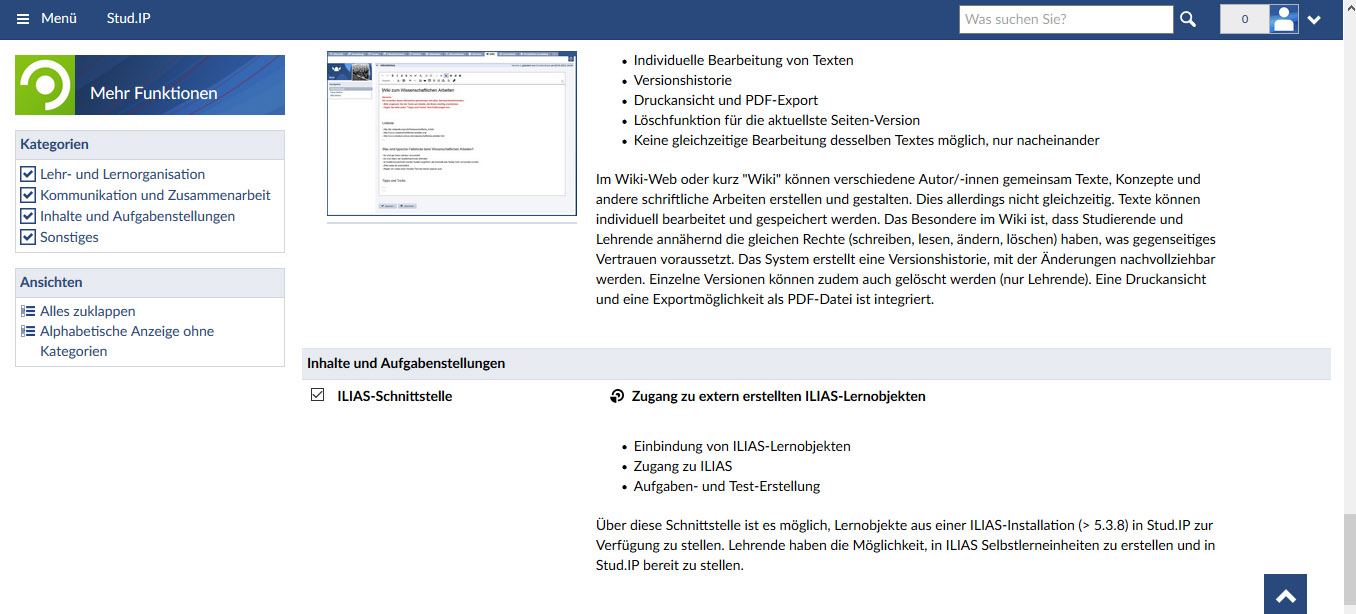The width and height of the screenshot is (1356, 614).
Task: Click the notification counter showing 0
Action: 1244,19
